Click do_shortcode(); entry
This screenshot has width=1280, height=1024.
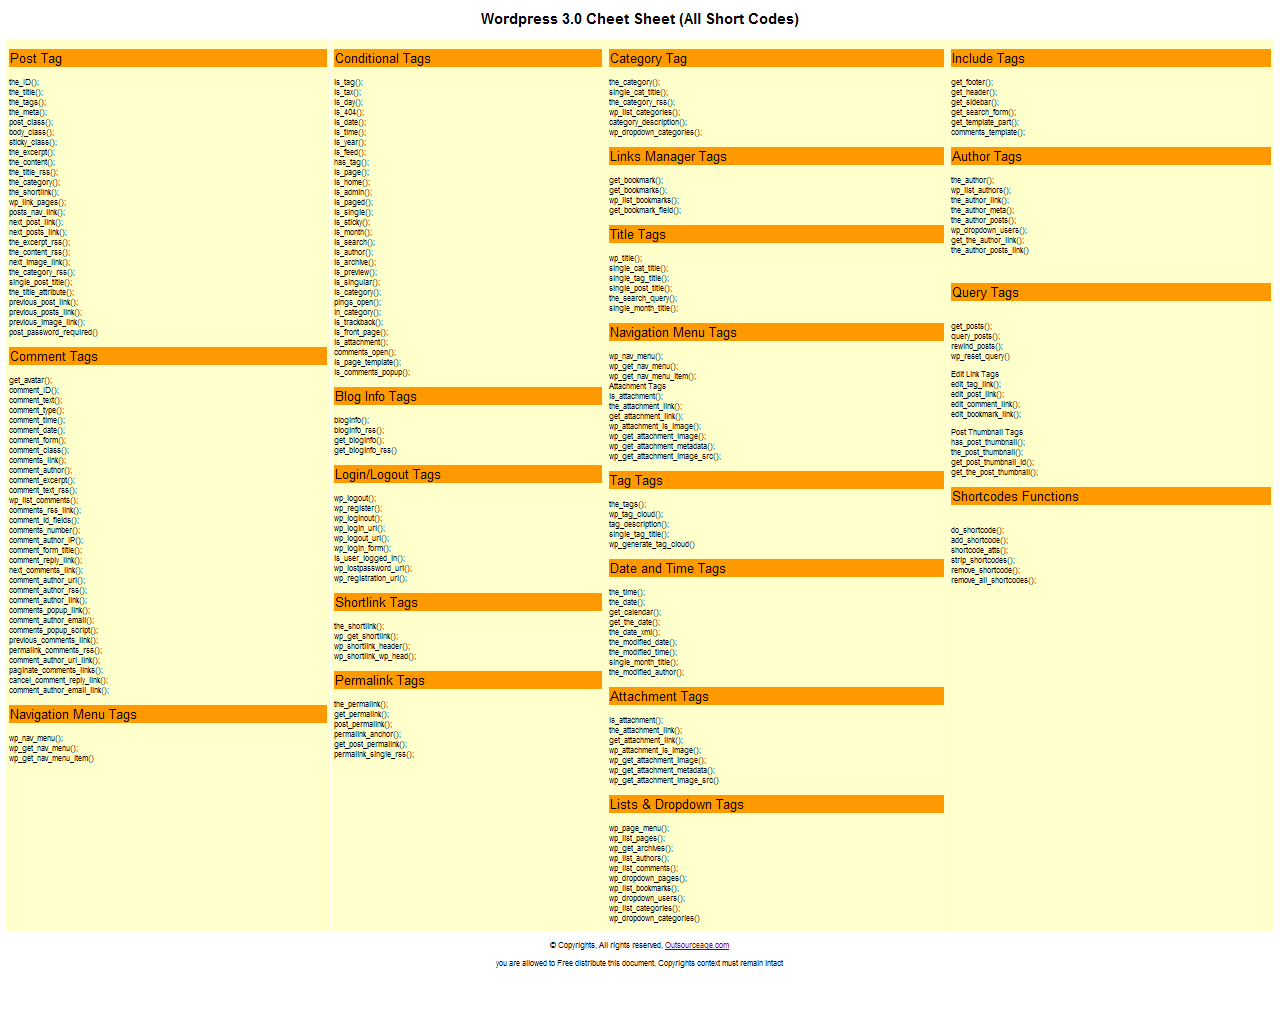[x=978, y=530]
